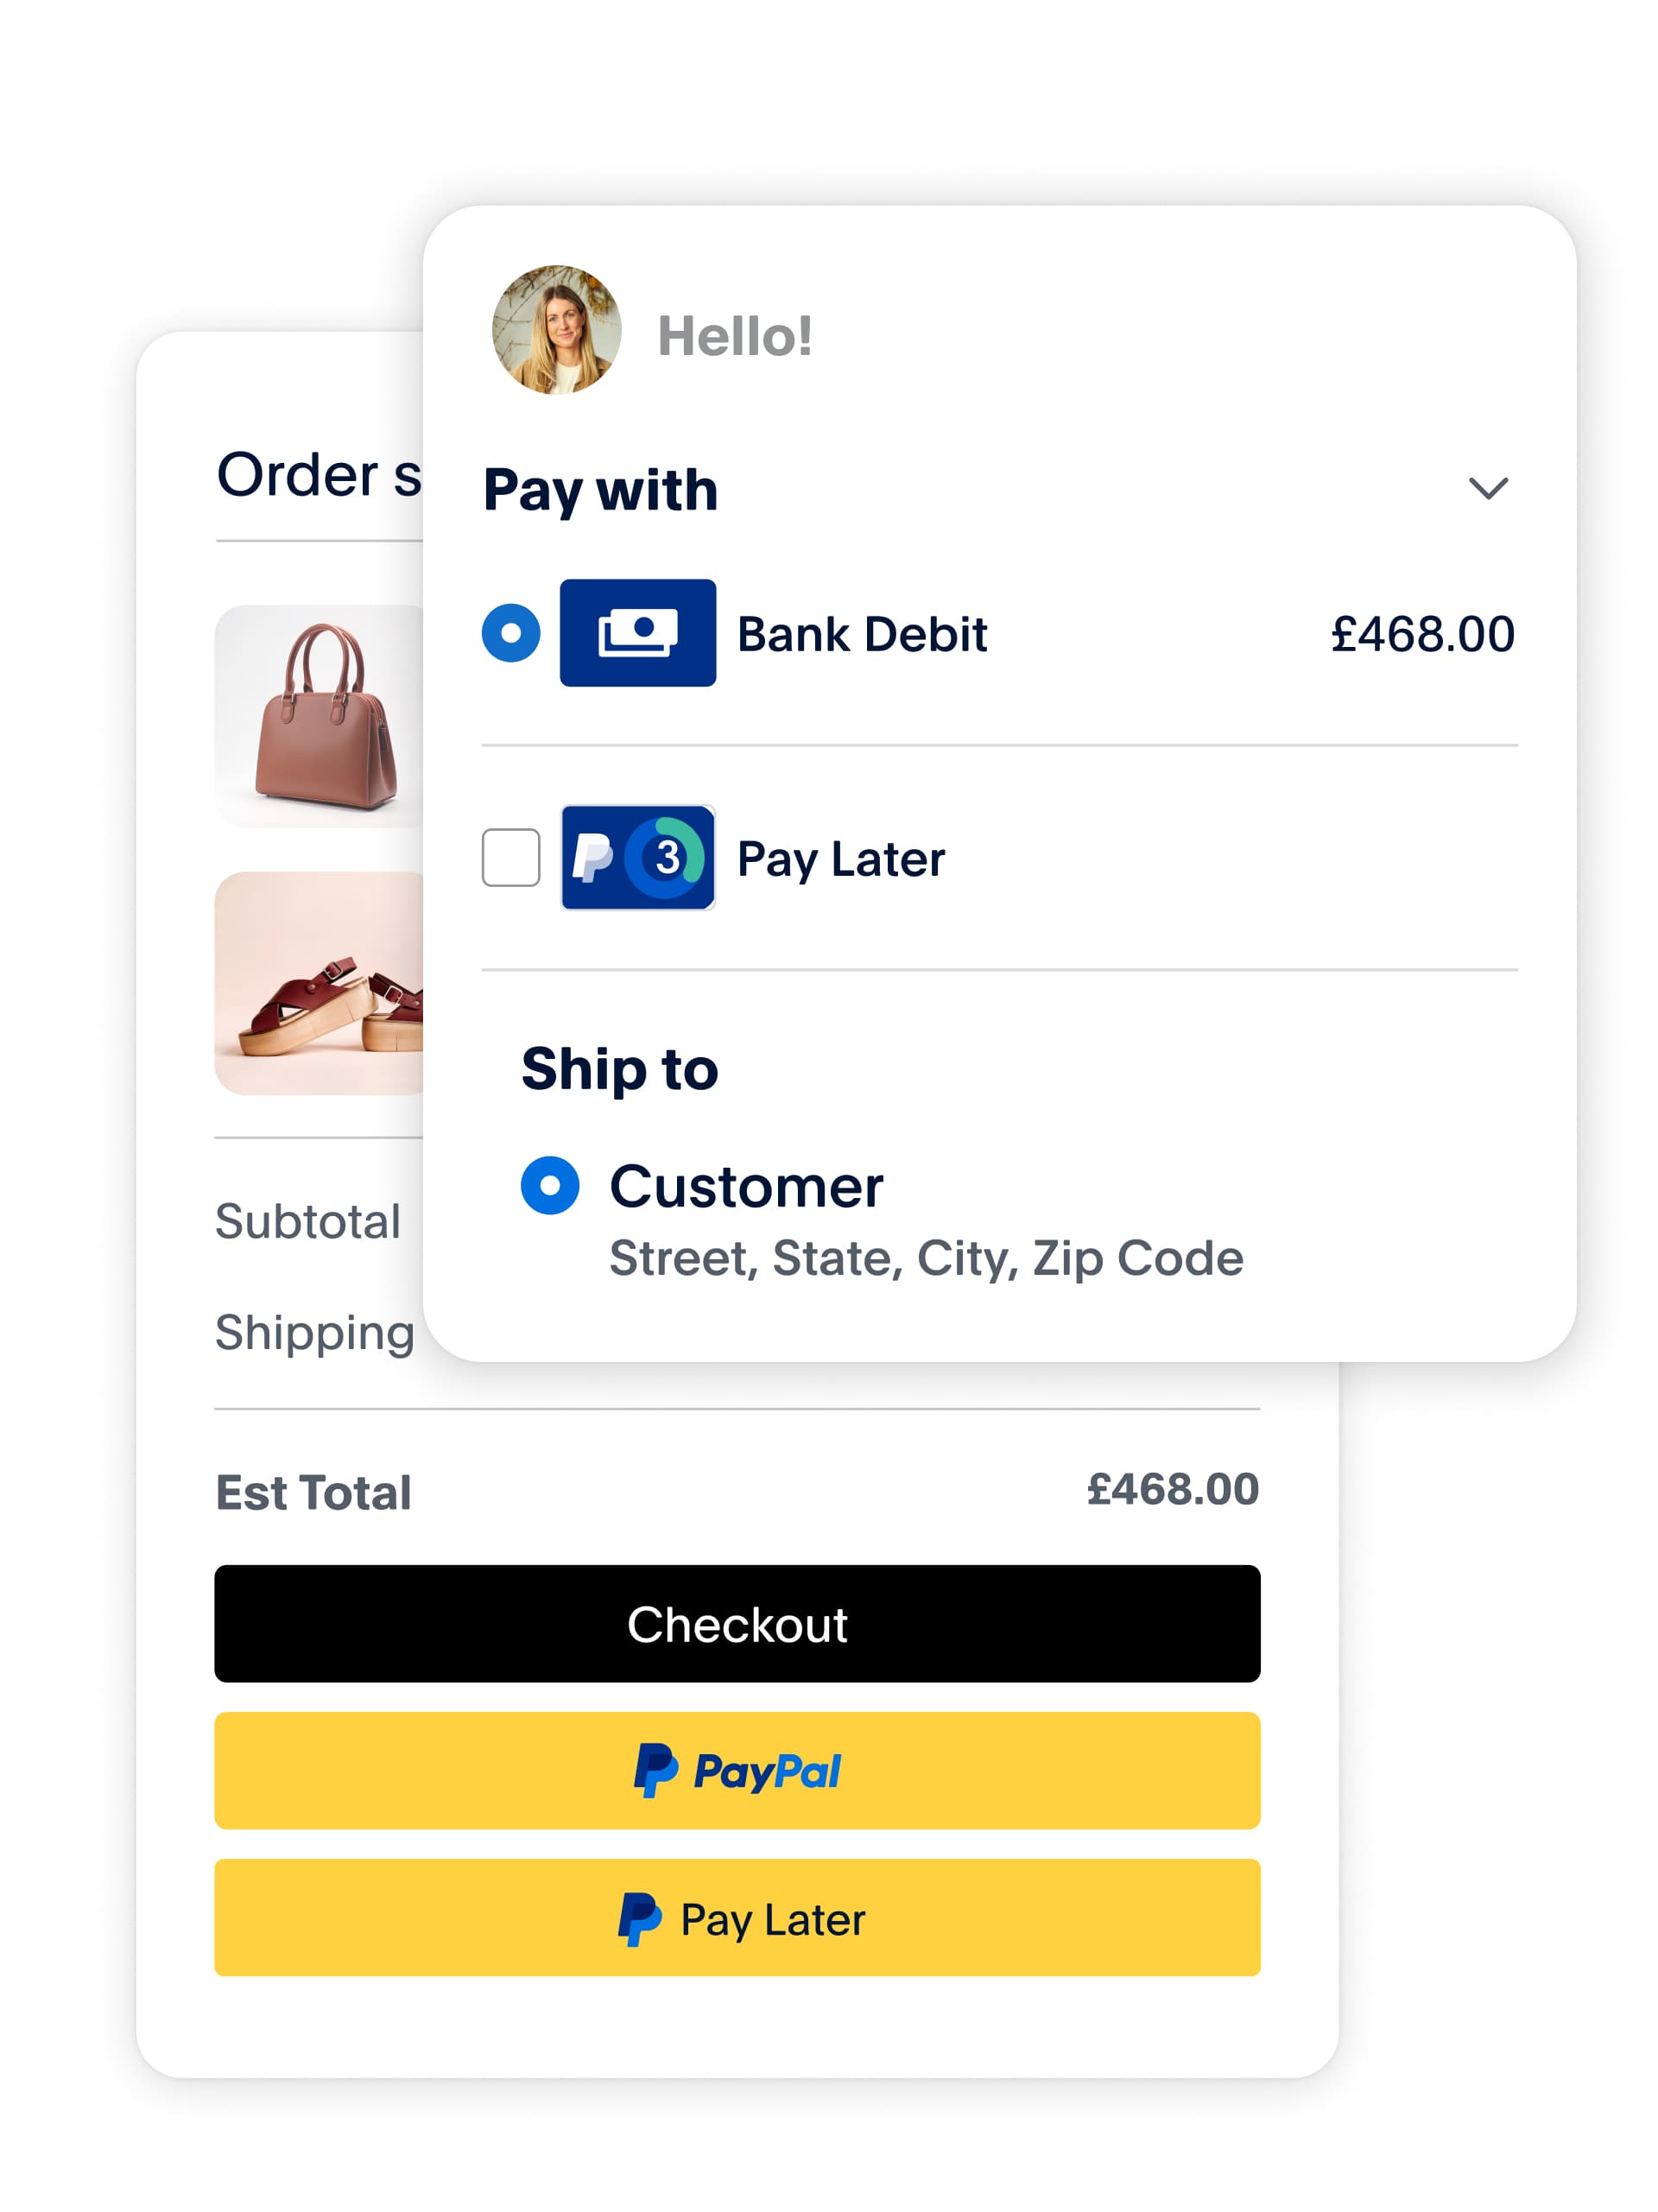The width and height of the screenshot is (1658, 2212).
Task: Select the Bank Debit radio button
Action: (x=511, y=633)
